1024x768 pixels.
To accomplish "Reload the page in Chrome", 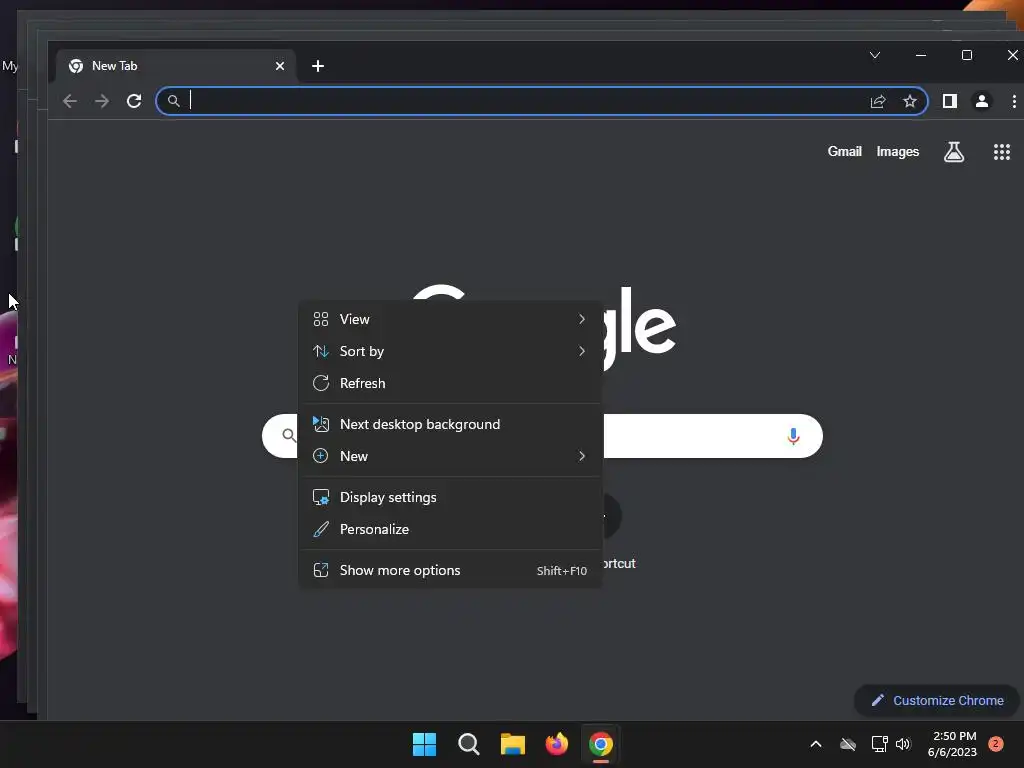I will 134,101.
